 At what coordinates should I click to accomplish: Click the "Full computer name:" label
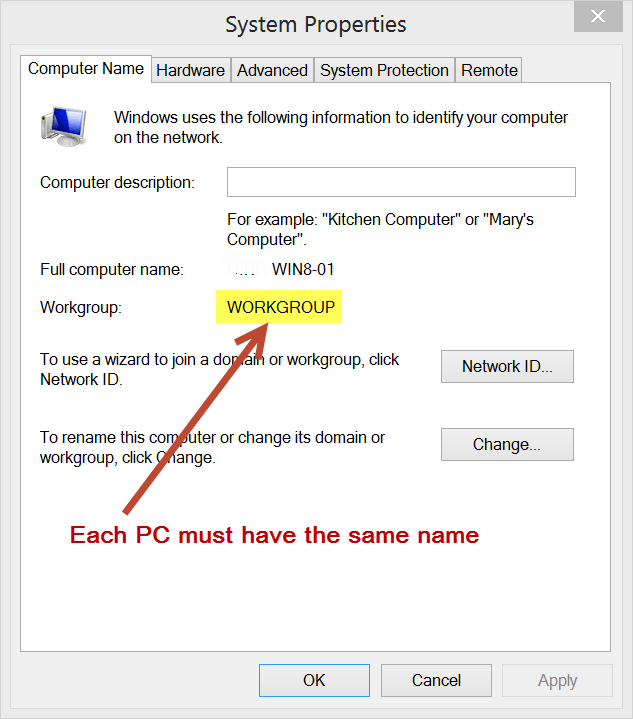pyautogui.click(x=112, y=269)
